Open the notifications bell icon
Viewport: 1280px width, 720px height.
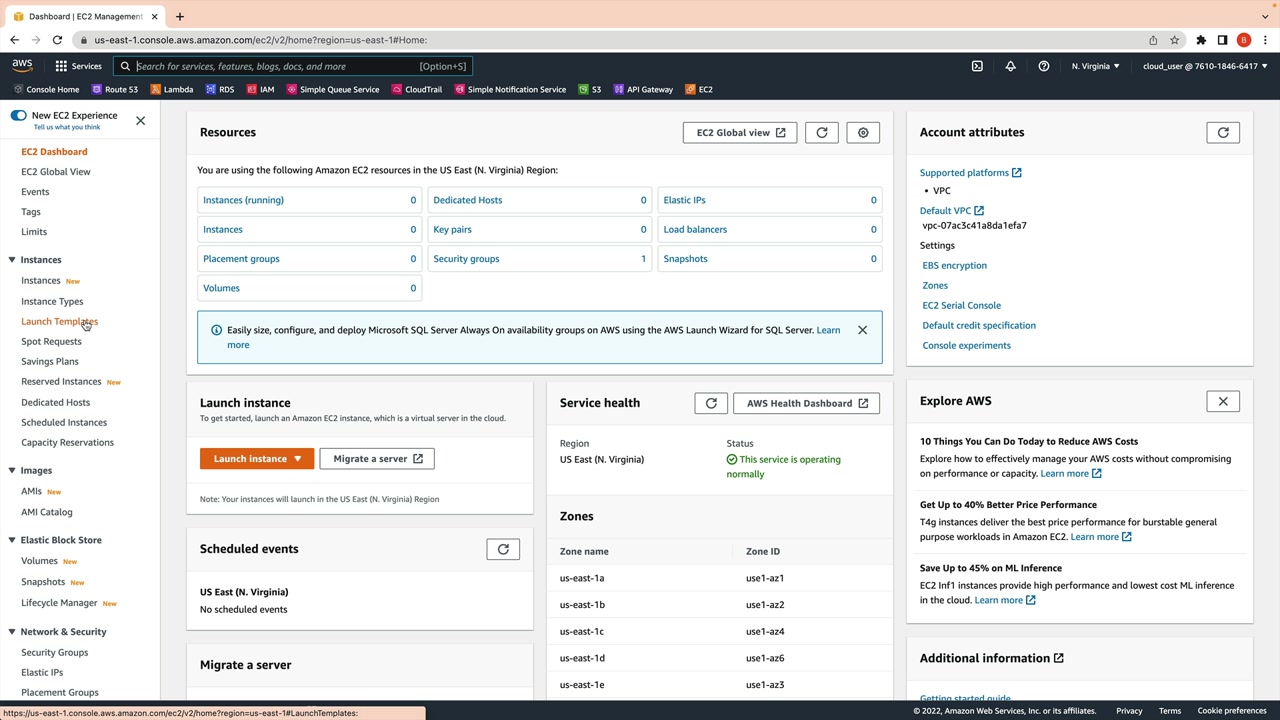point(1010,66)
